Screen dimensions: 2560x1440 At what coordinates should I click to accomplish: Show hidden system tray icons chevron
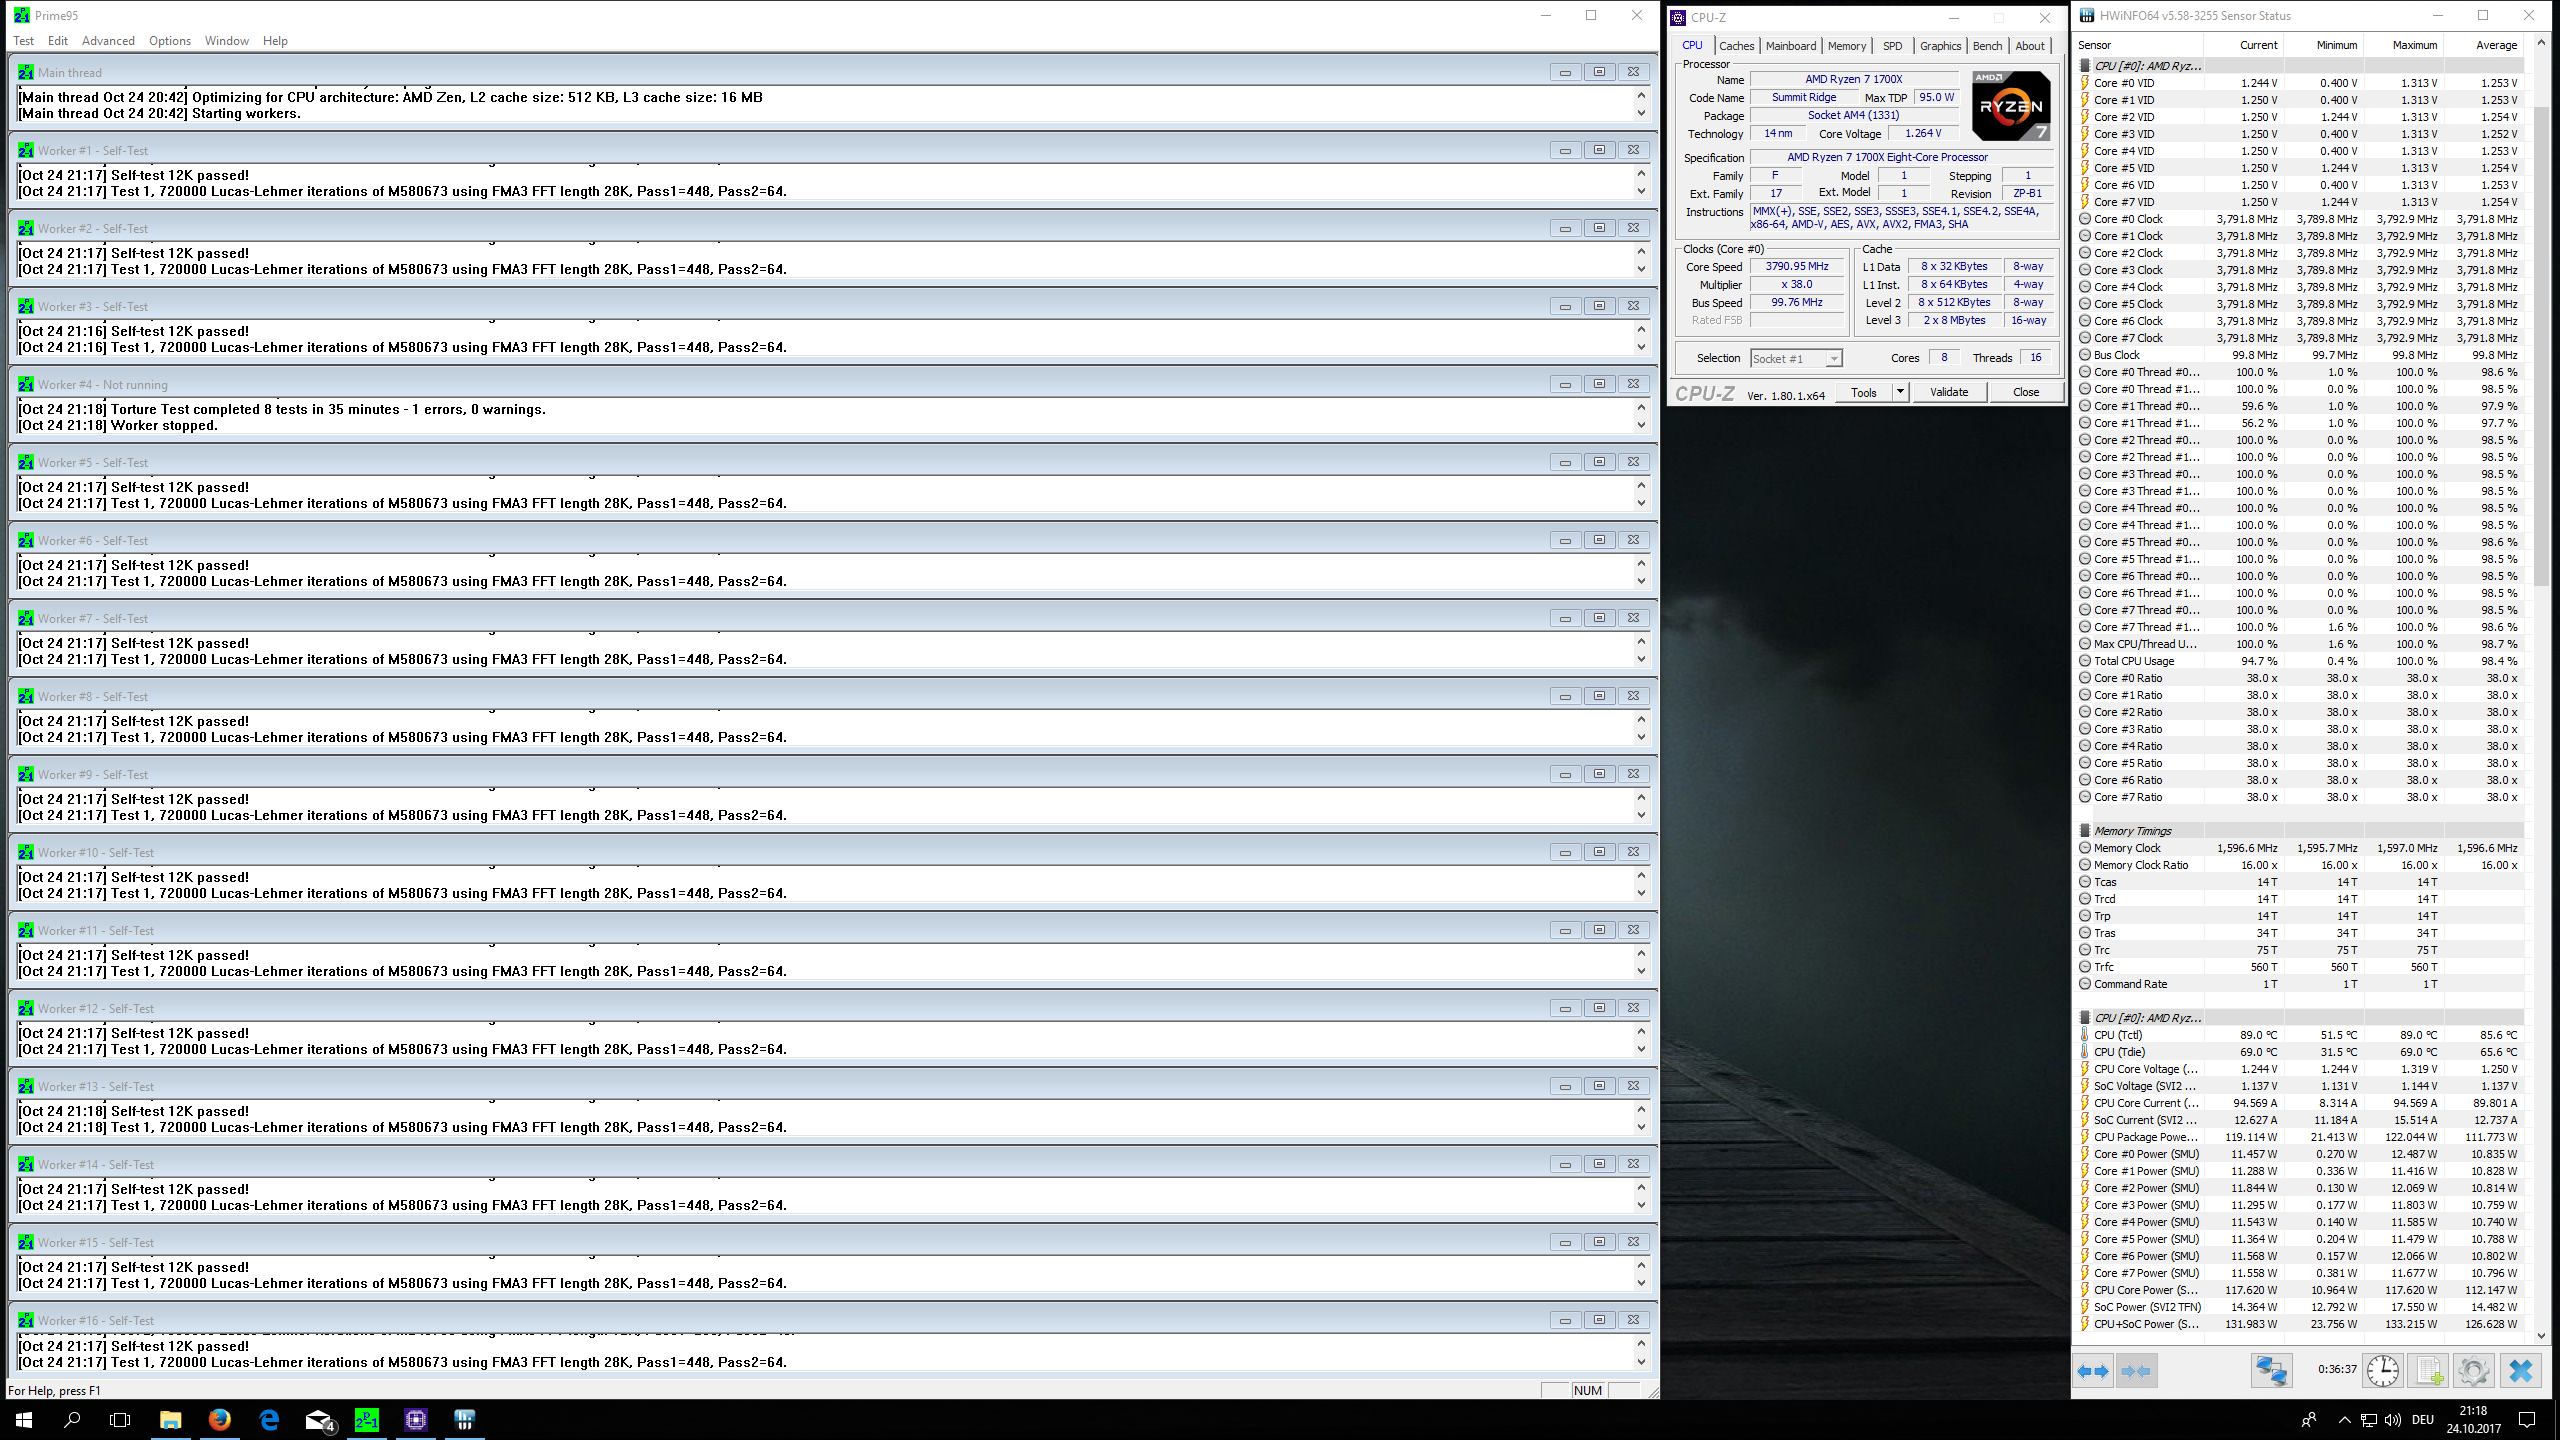click(2344, 1419)
